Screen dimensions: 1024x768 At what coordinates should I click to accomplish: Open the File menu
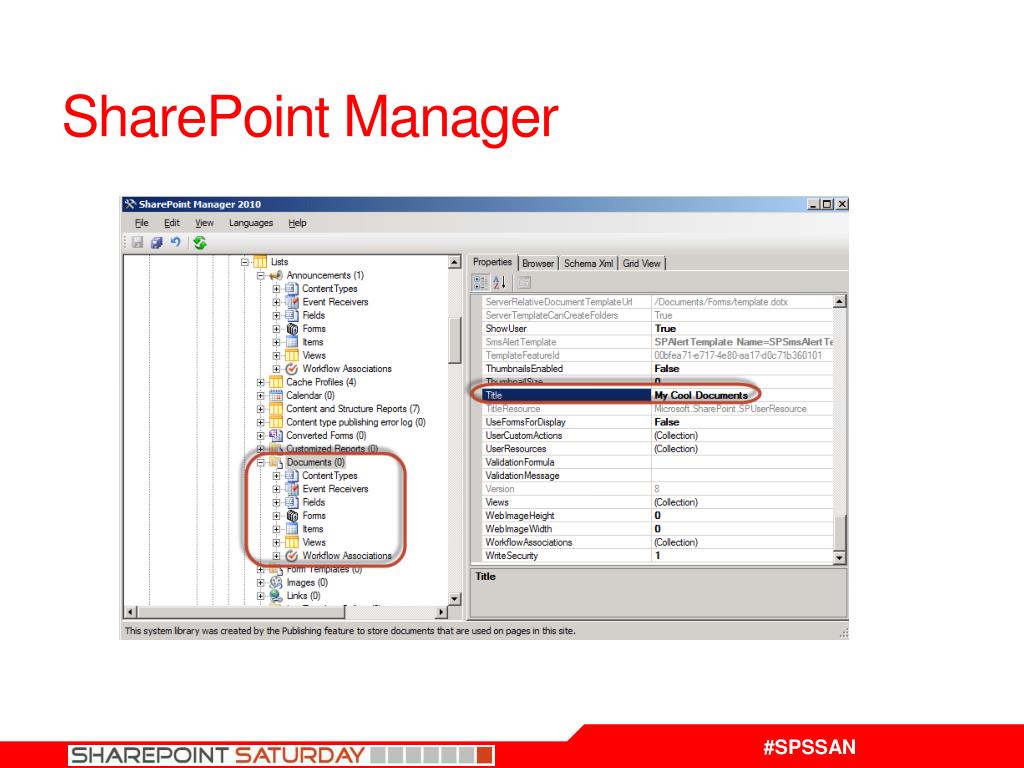142,223
